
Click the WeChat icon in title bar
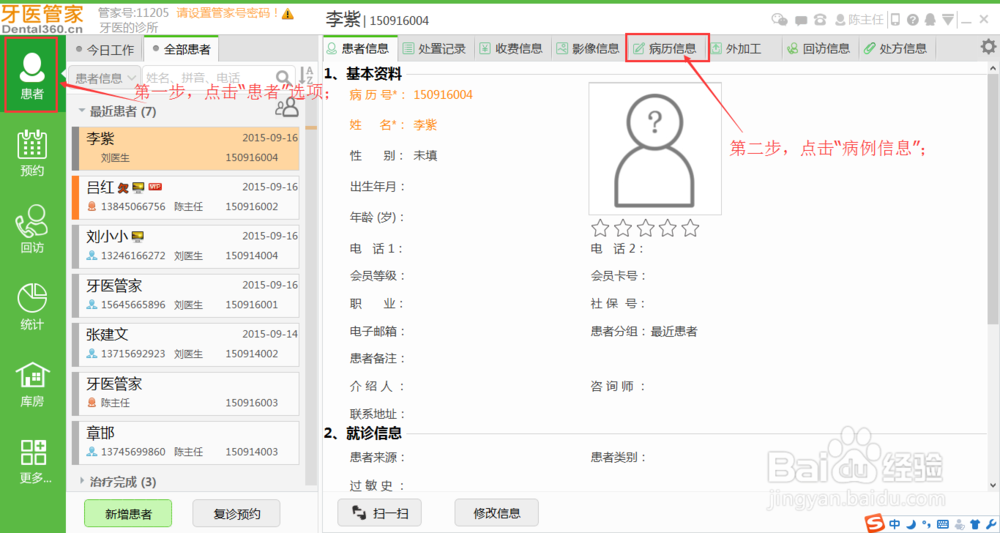coord(779,20)
